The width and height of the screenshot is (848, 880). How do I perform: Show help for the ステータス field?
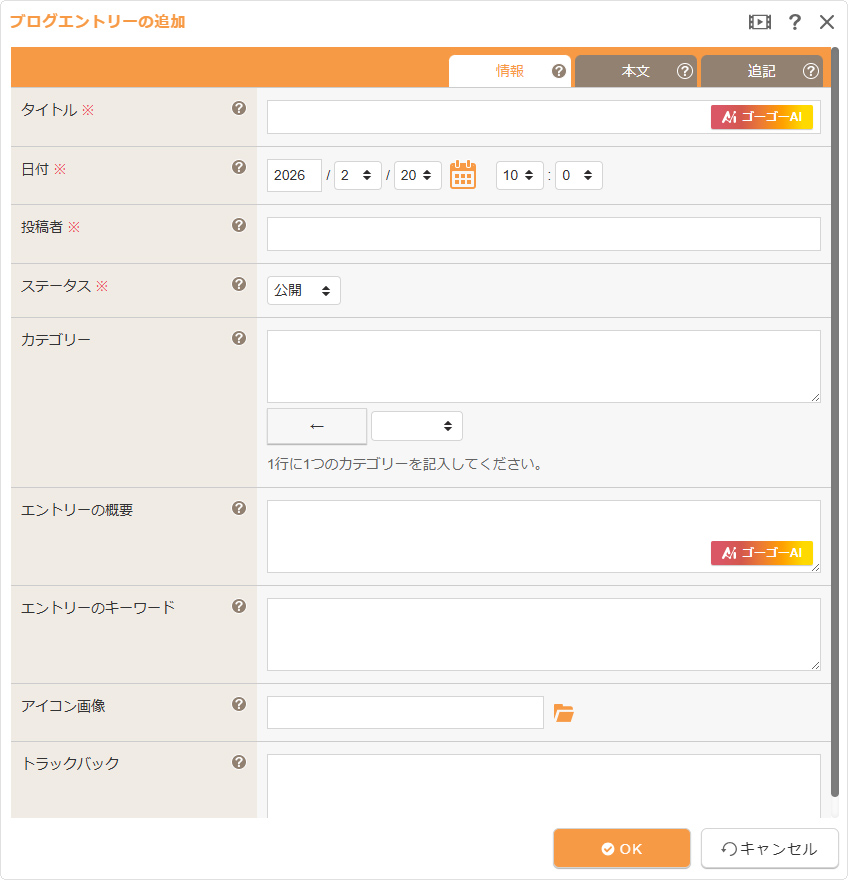(239, 284)
